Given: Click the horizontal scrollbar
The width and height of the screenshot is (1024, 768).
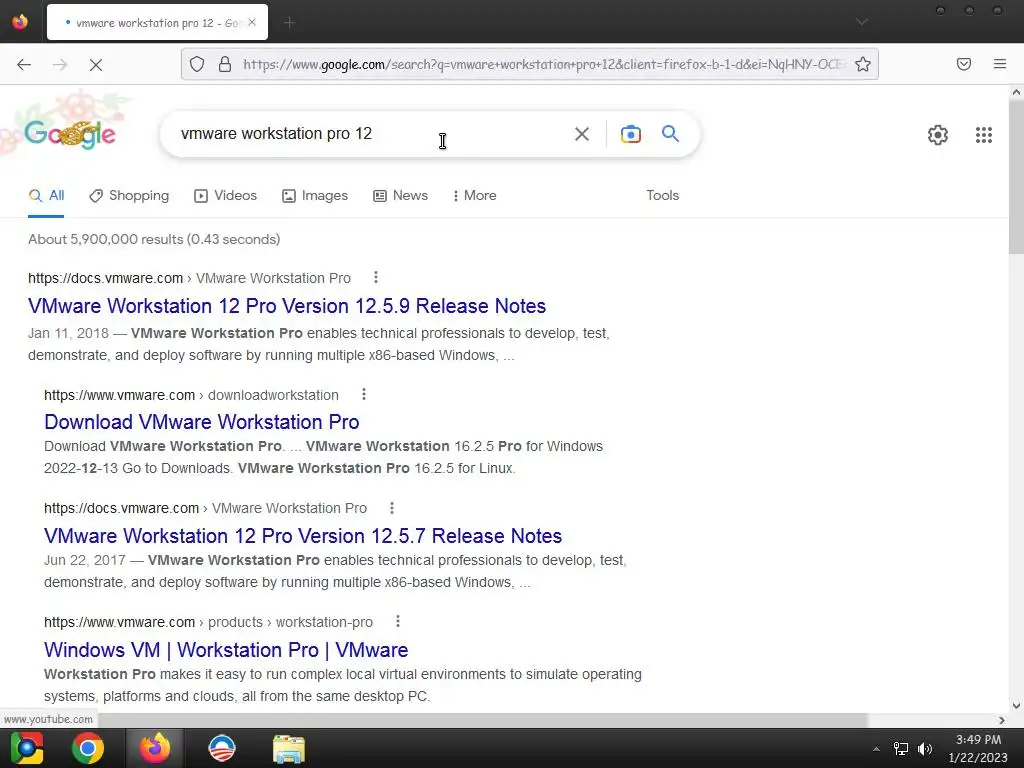Looking at the screenshot, I should (482, 720).
